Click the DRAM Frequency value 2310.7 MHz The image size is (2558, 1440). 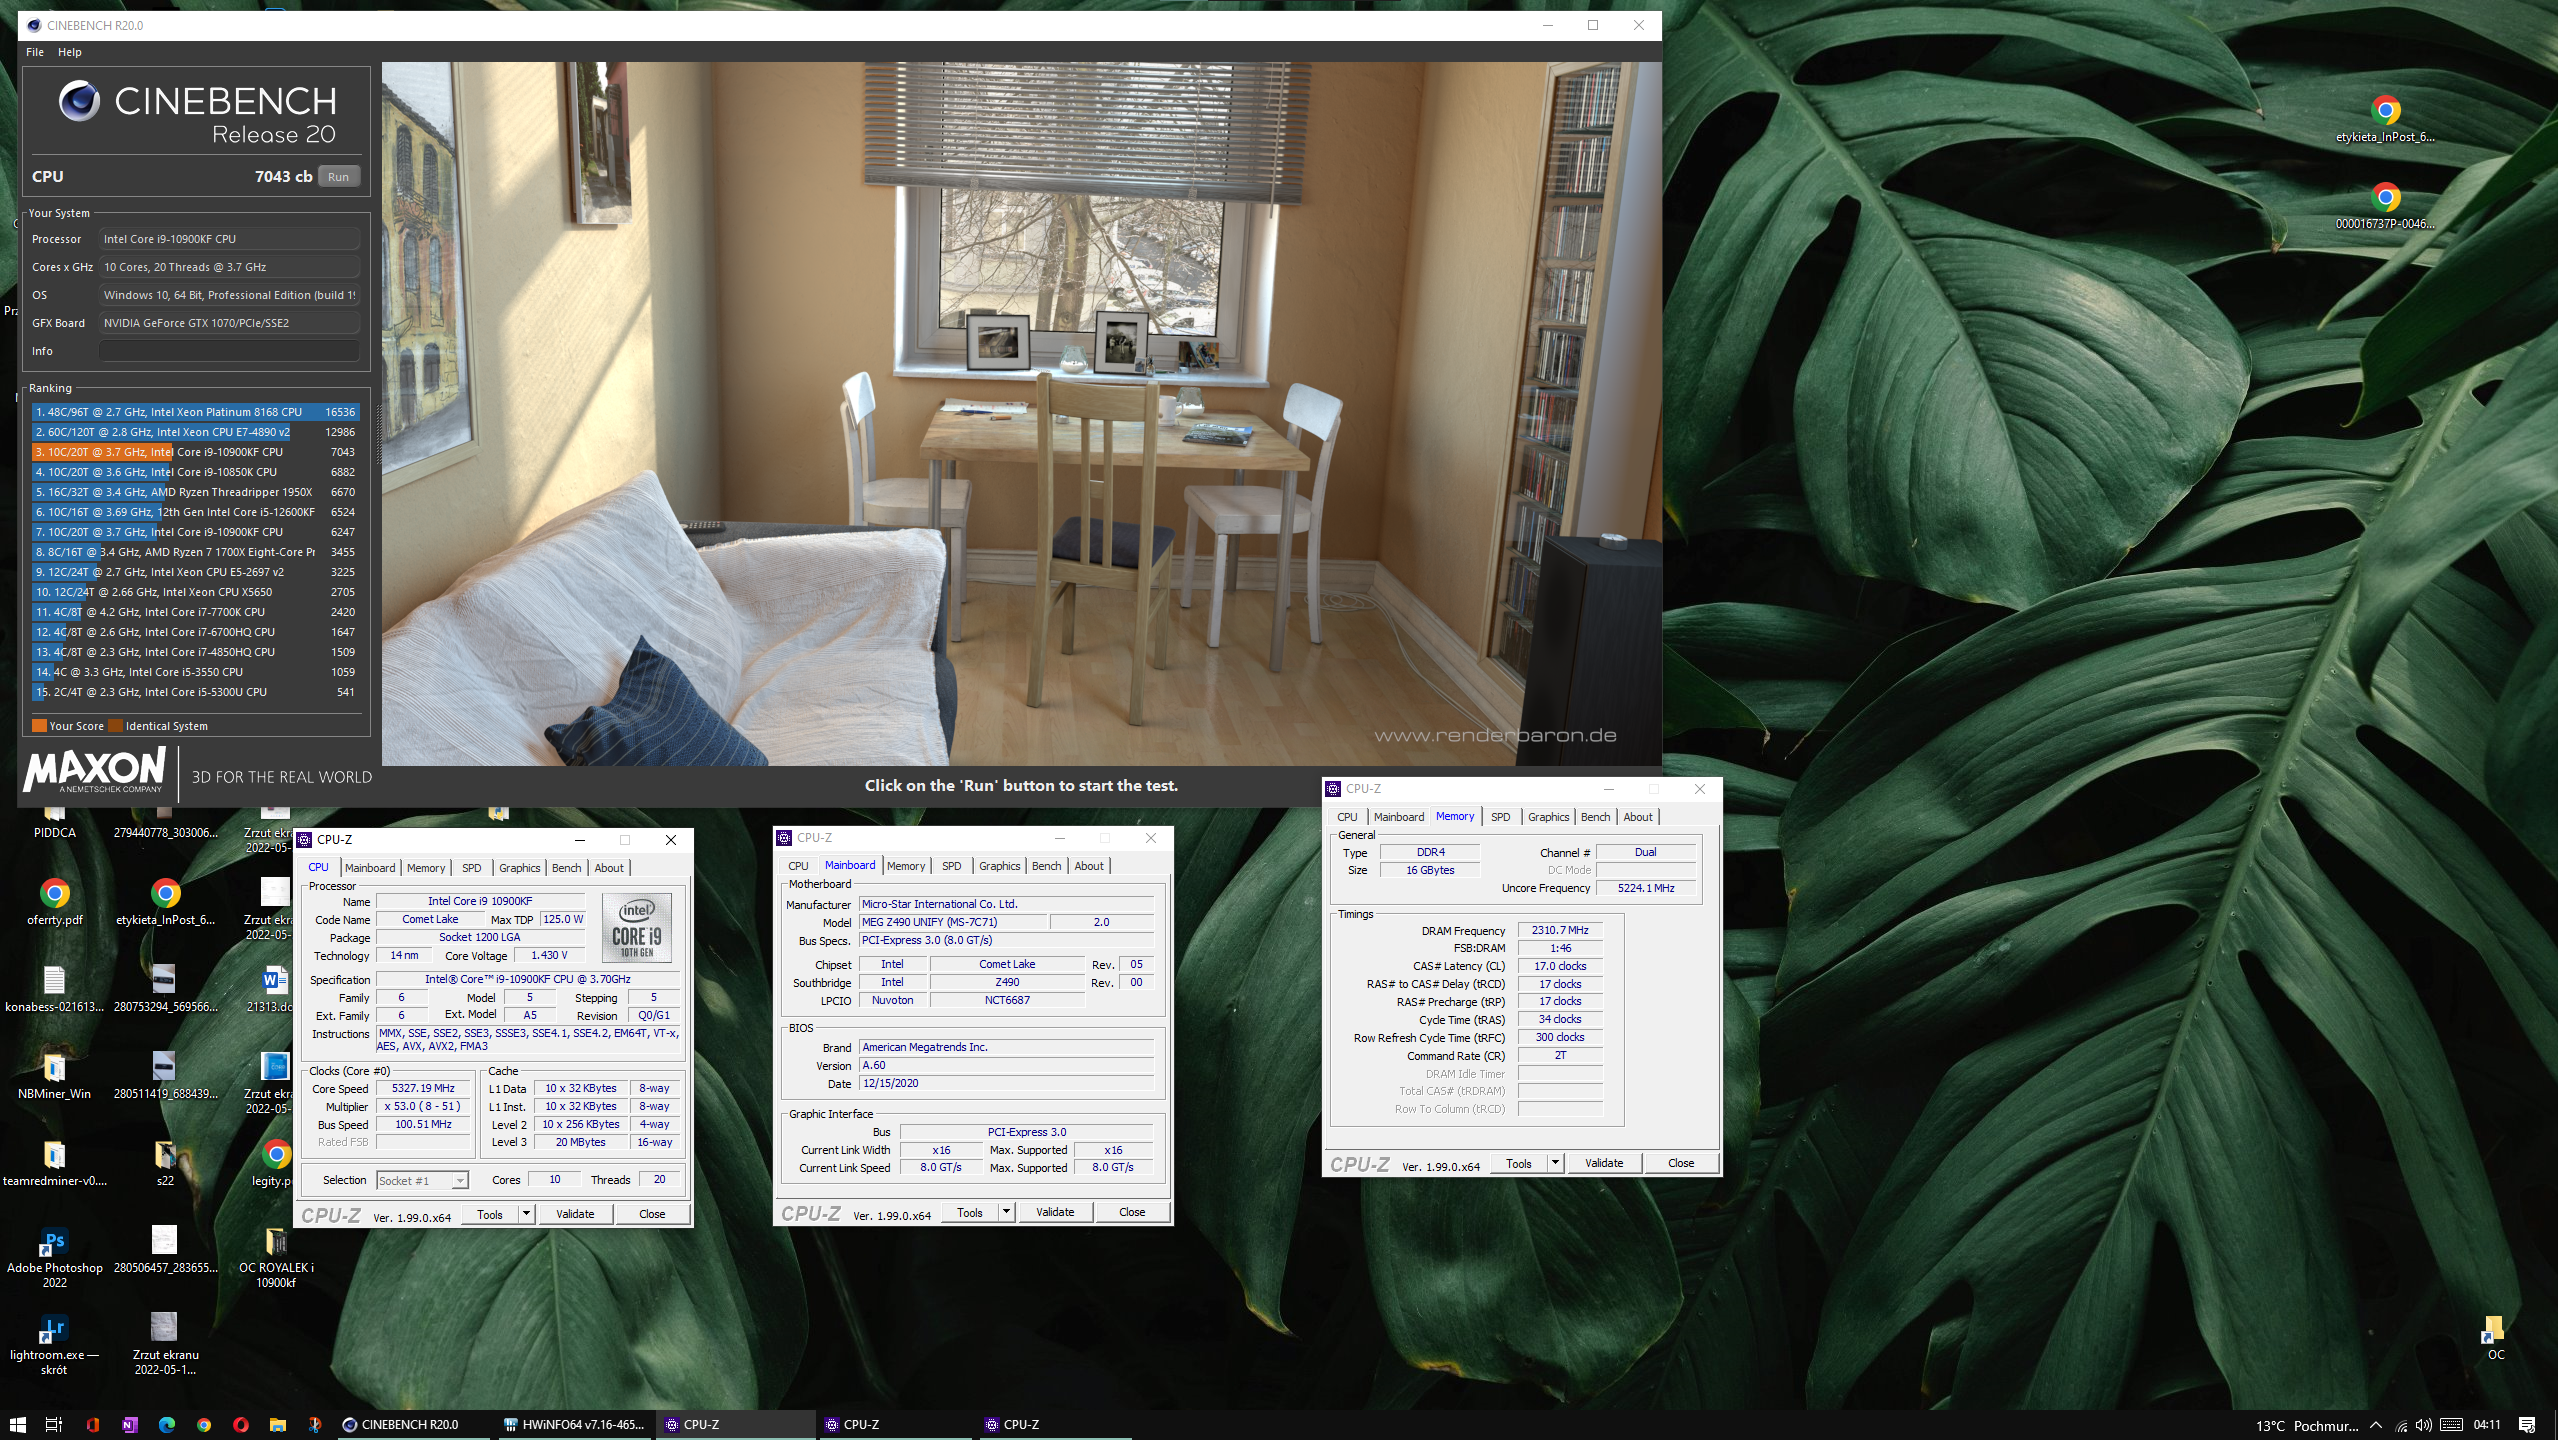tap(1559, 930)
